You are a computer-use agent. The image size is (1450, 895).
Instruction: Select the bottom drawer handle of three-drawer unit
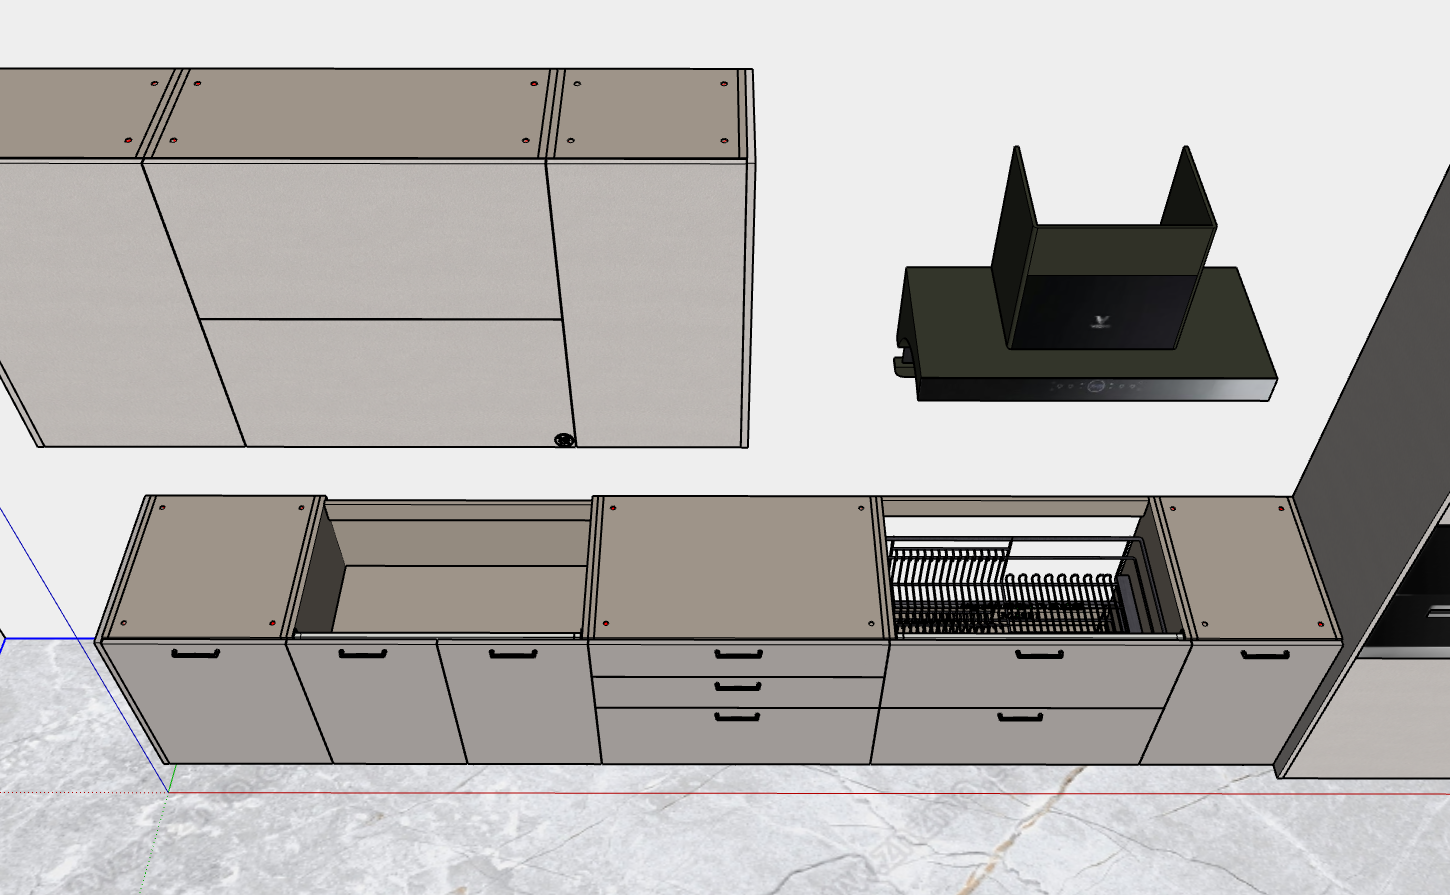738,717
